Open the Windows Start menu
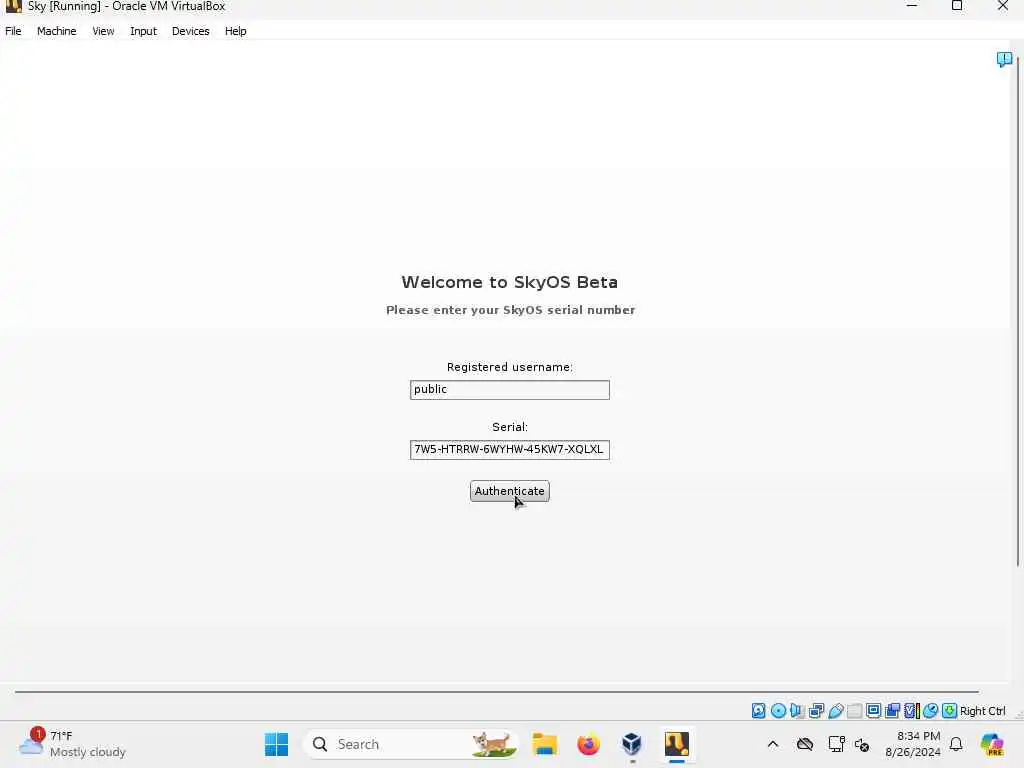This screenshot has height=768, width=1024. click(276, 744)
